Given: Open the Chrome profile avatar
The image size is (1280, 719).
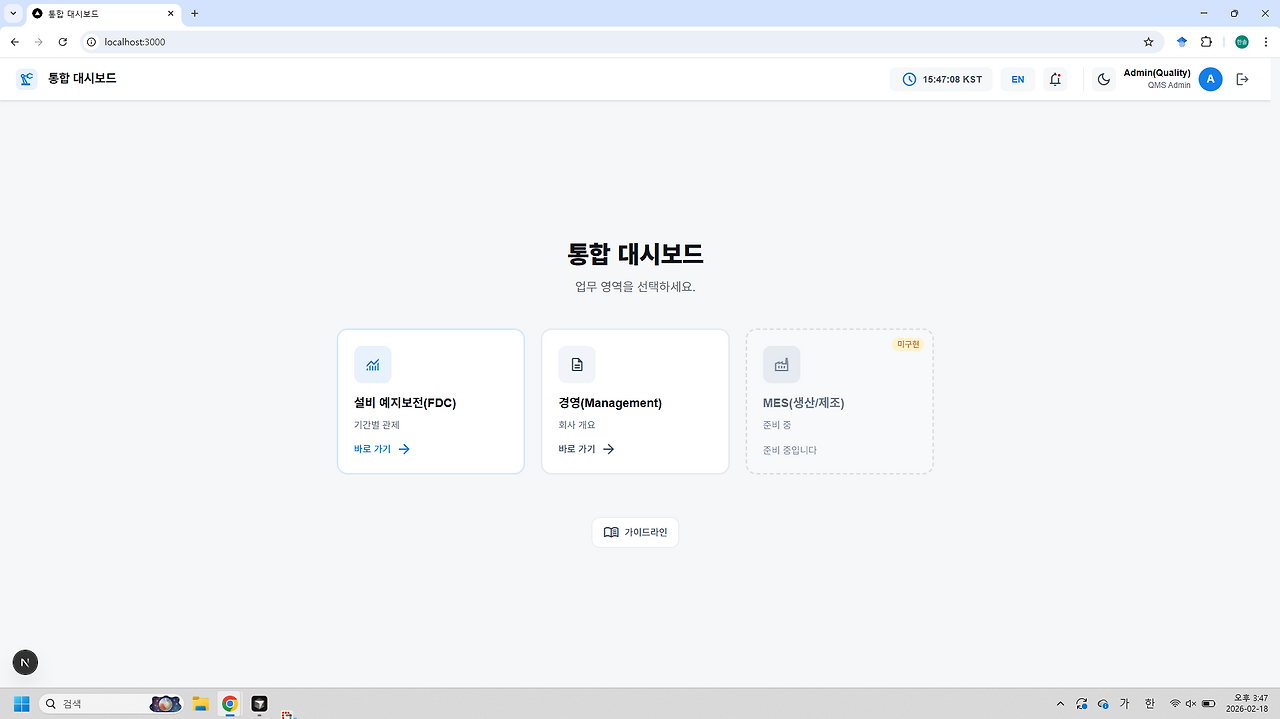Looking at the screenshot, I should click(x=1241, y=42).
